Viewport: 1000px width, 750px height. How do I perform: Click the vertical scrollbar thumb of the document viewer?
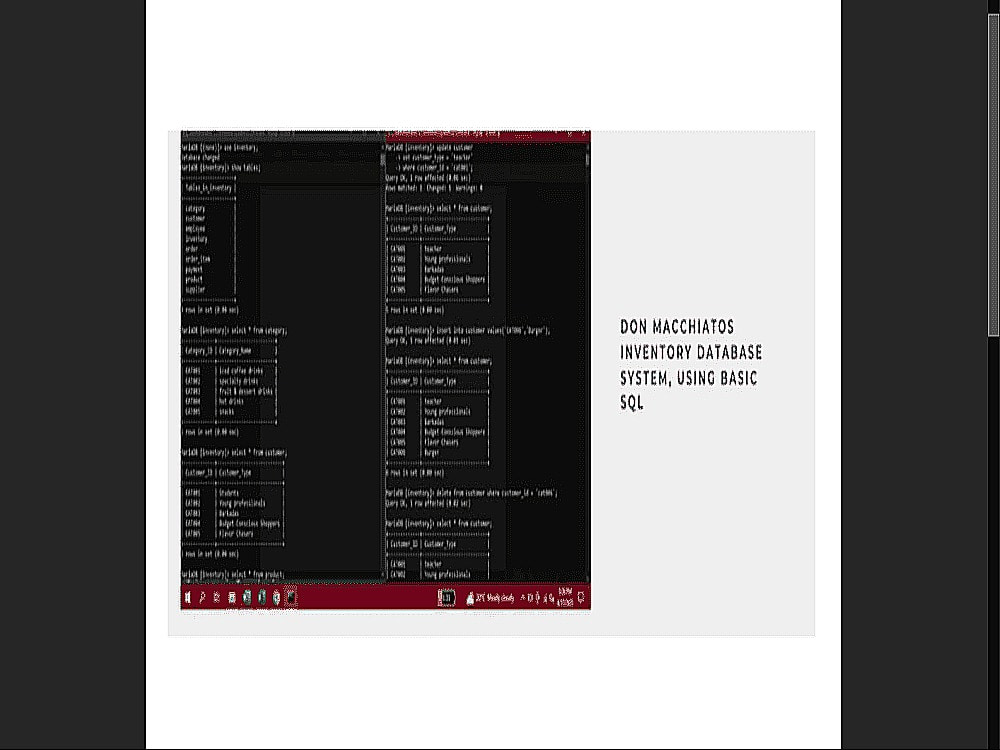[994, 175]
